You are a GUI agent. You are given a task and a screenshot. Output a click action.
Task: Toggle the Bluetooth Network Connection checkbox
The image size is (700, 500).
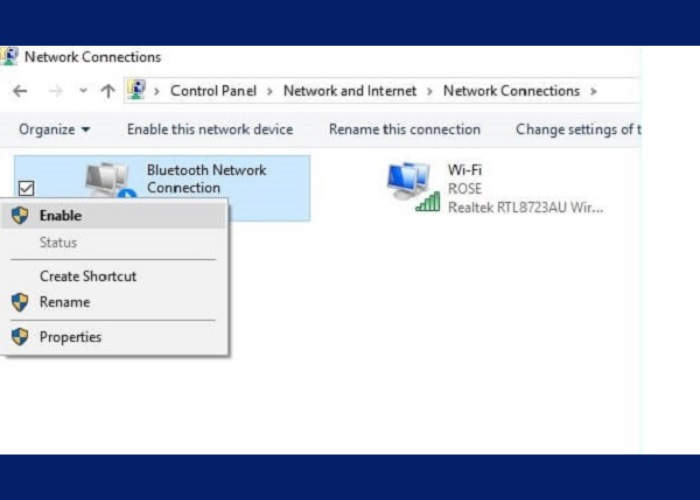[x=27, y=187]
